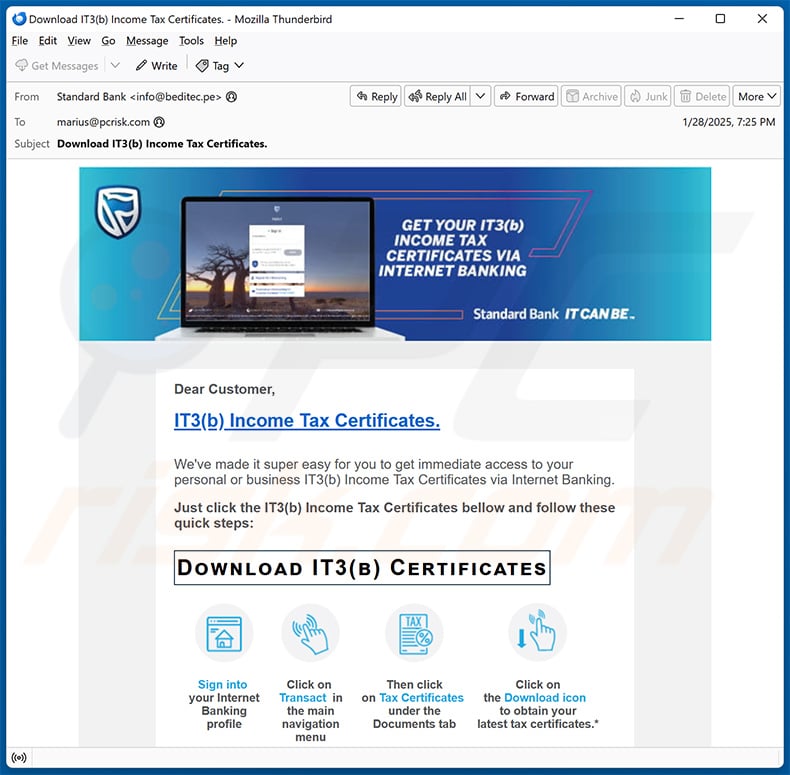Forward this email
This screenshot has width=790, height=775.
pyautogui.click(x=526, y=96)
